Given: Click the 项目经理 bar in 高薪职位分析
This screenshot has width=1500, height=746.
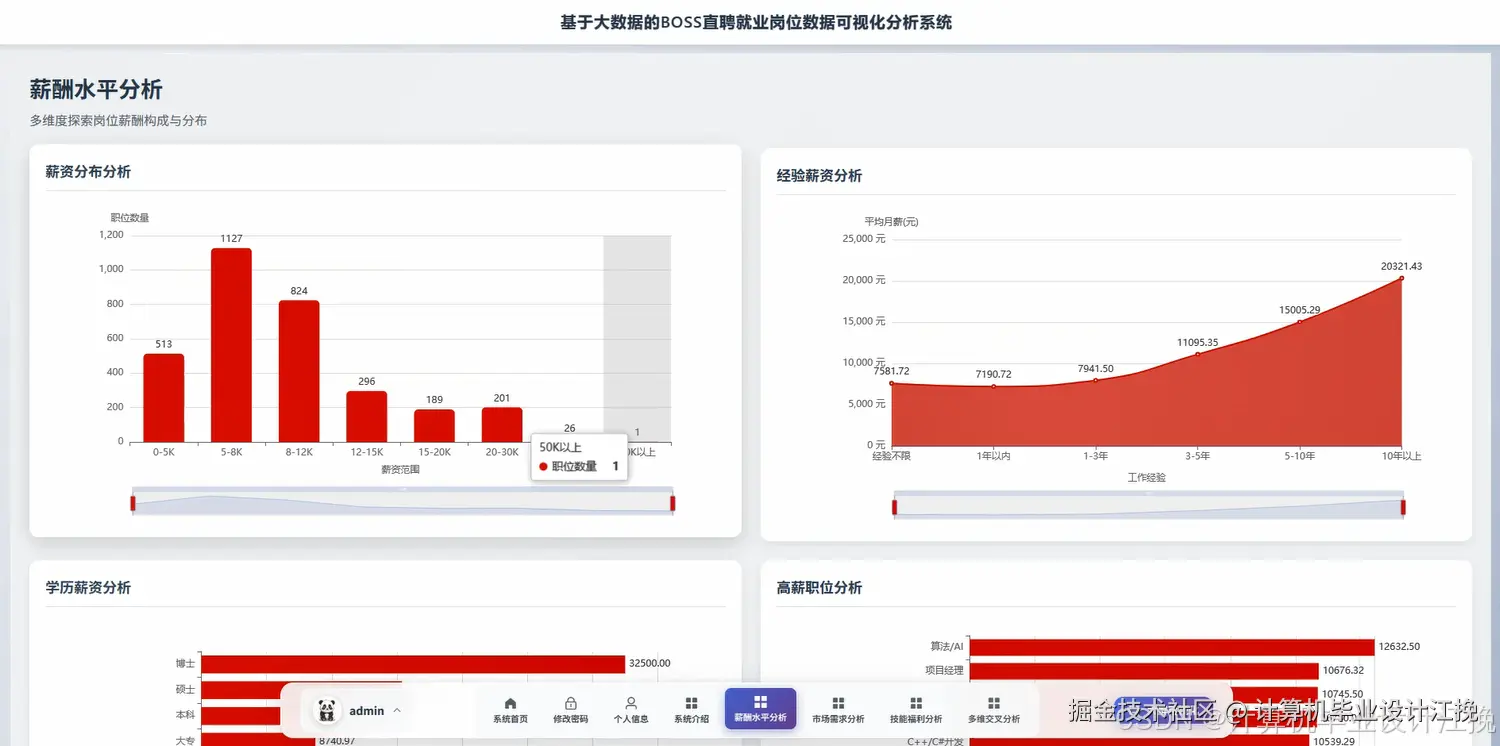Looking at the screenshot, I should (1144, 671).
